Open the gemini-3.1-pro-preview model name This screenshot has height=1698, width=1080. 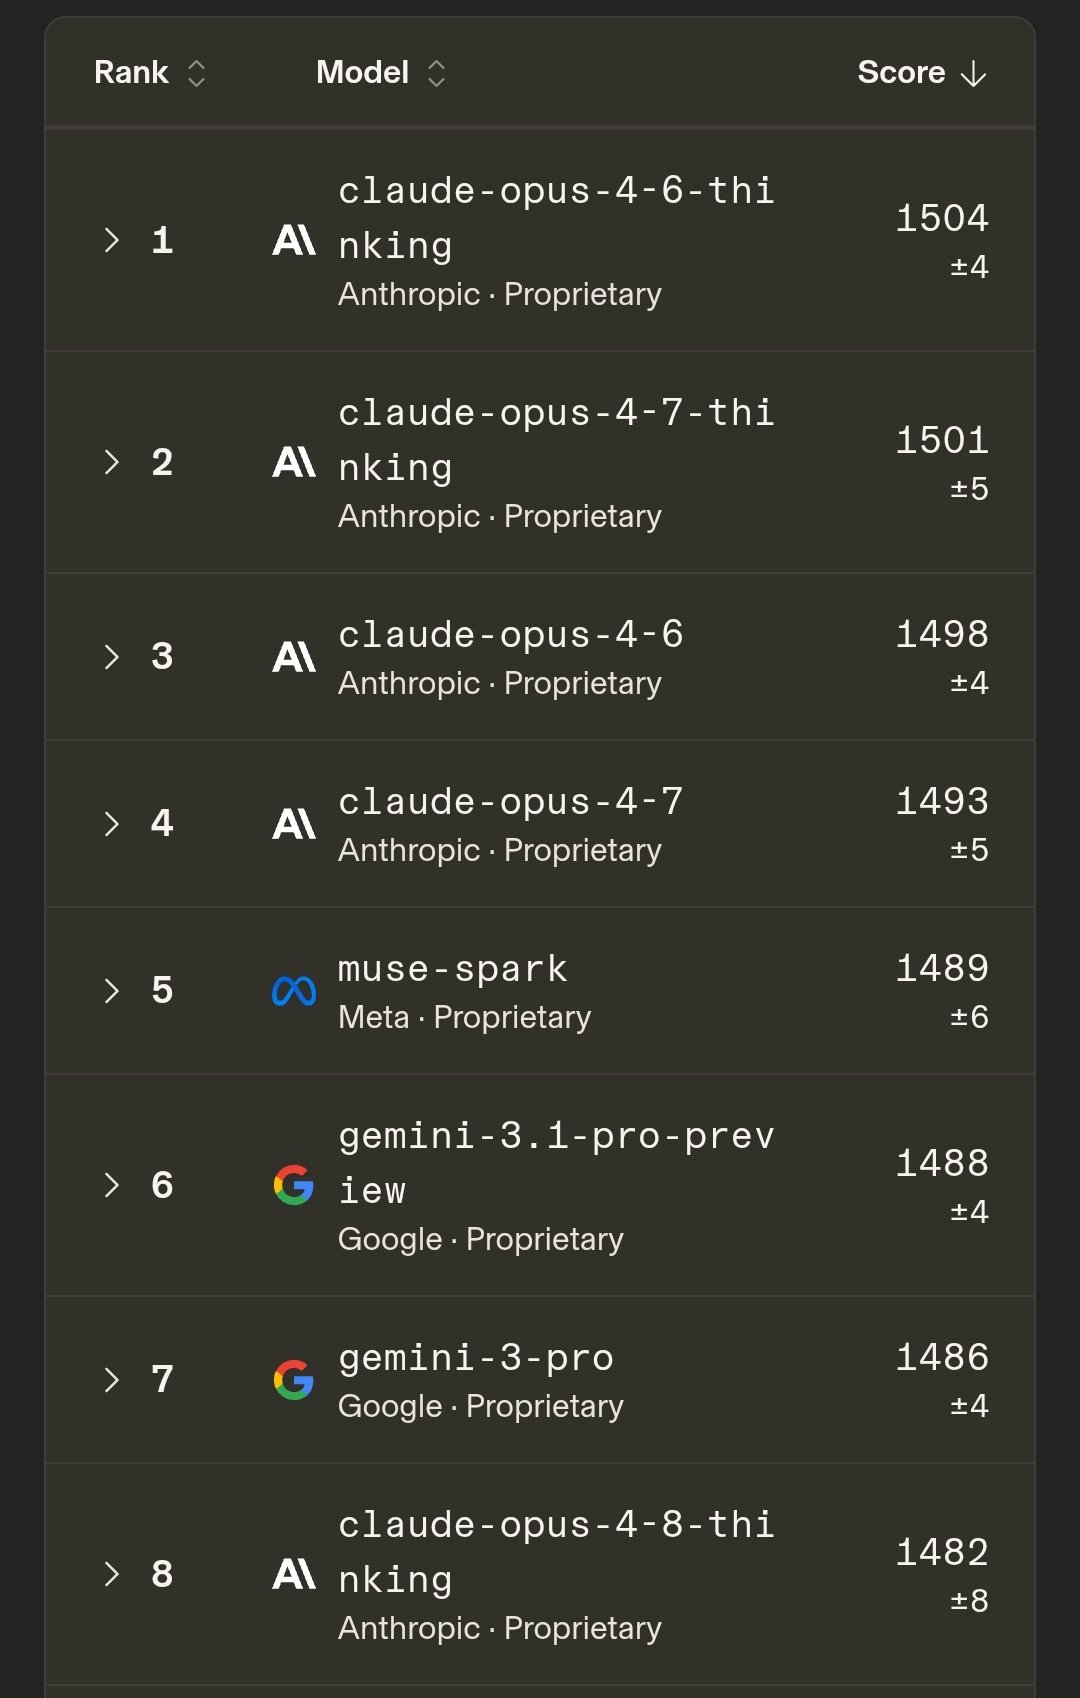coord(556,1163)
